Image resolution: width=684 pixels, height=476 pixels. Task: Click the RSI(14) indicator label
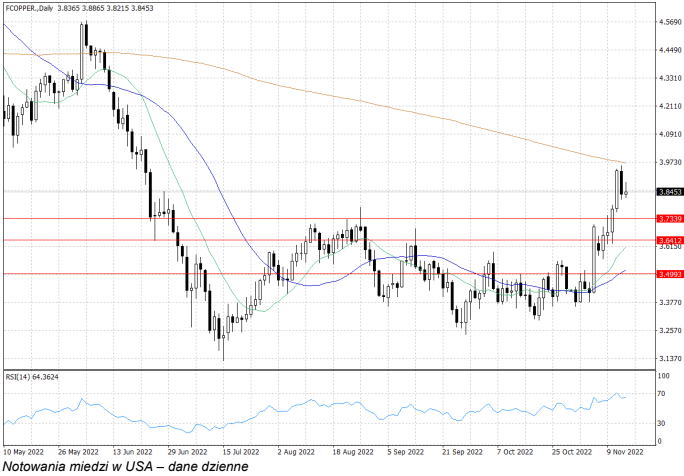pos(32,377)
